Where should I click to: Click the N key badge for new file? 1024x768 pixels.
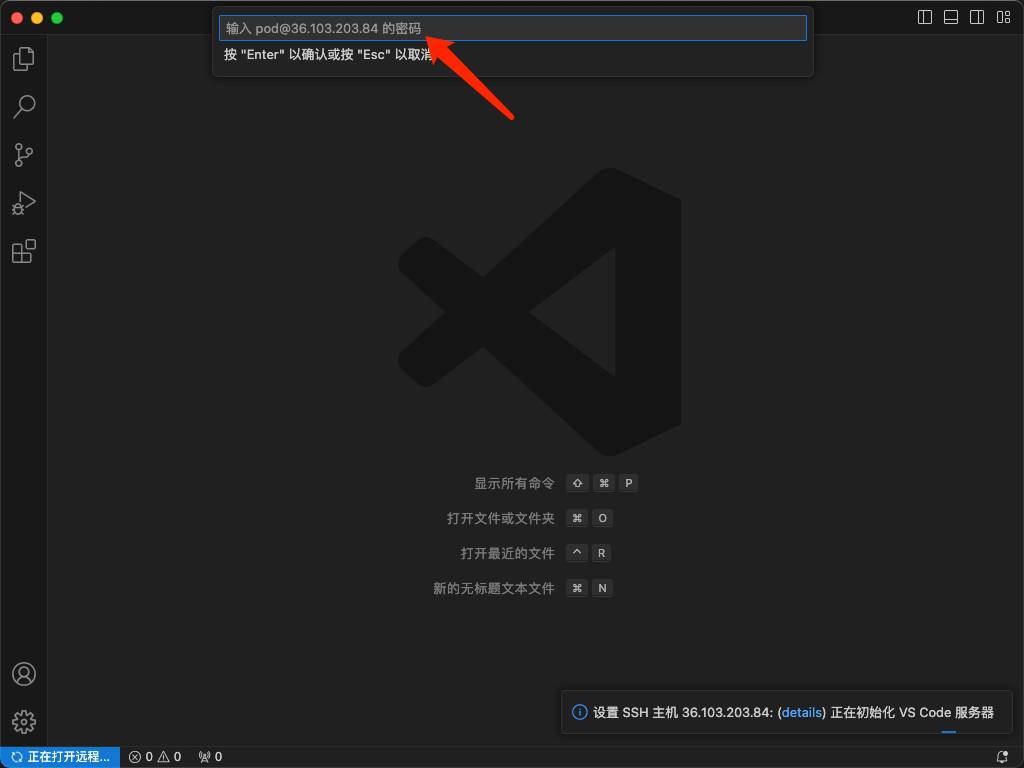(x=602, y=588)
